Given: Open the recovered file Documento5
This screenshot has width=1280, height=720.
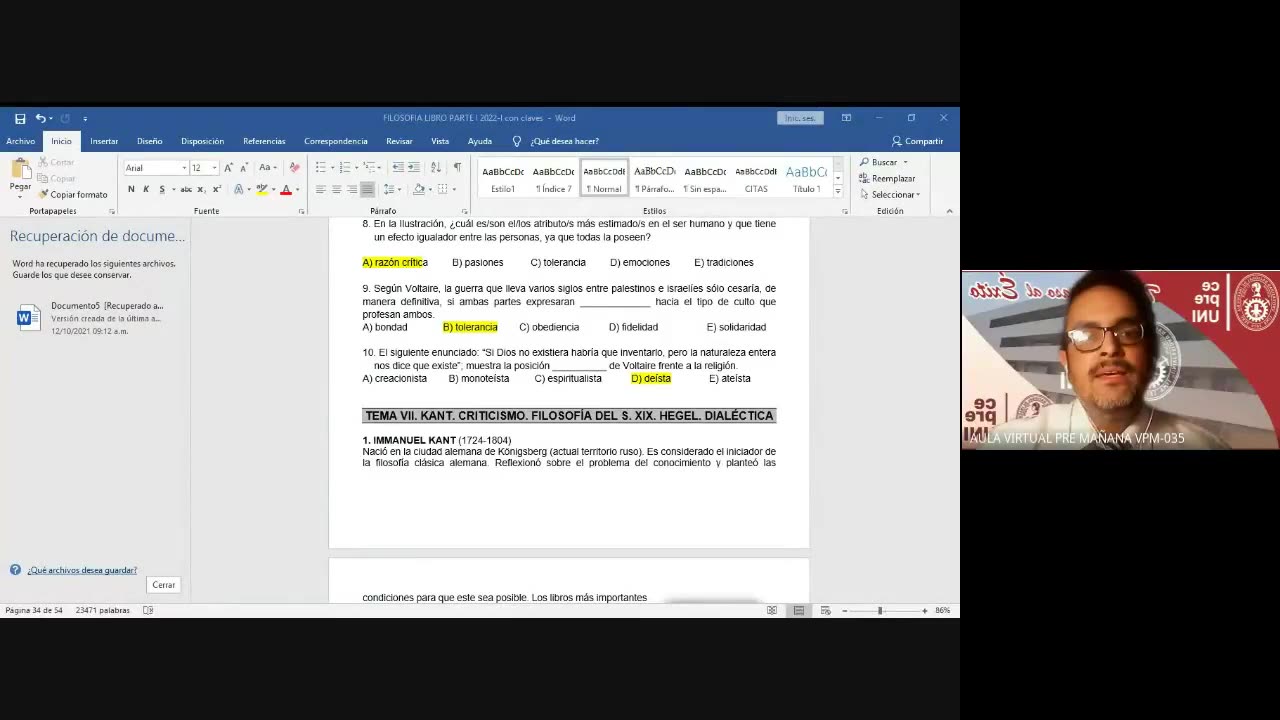Looking at the screenshot, I should click(x=90, y=318).
